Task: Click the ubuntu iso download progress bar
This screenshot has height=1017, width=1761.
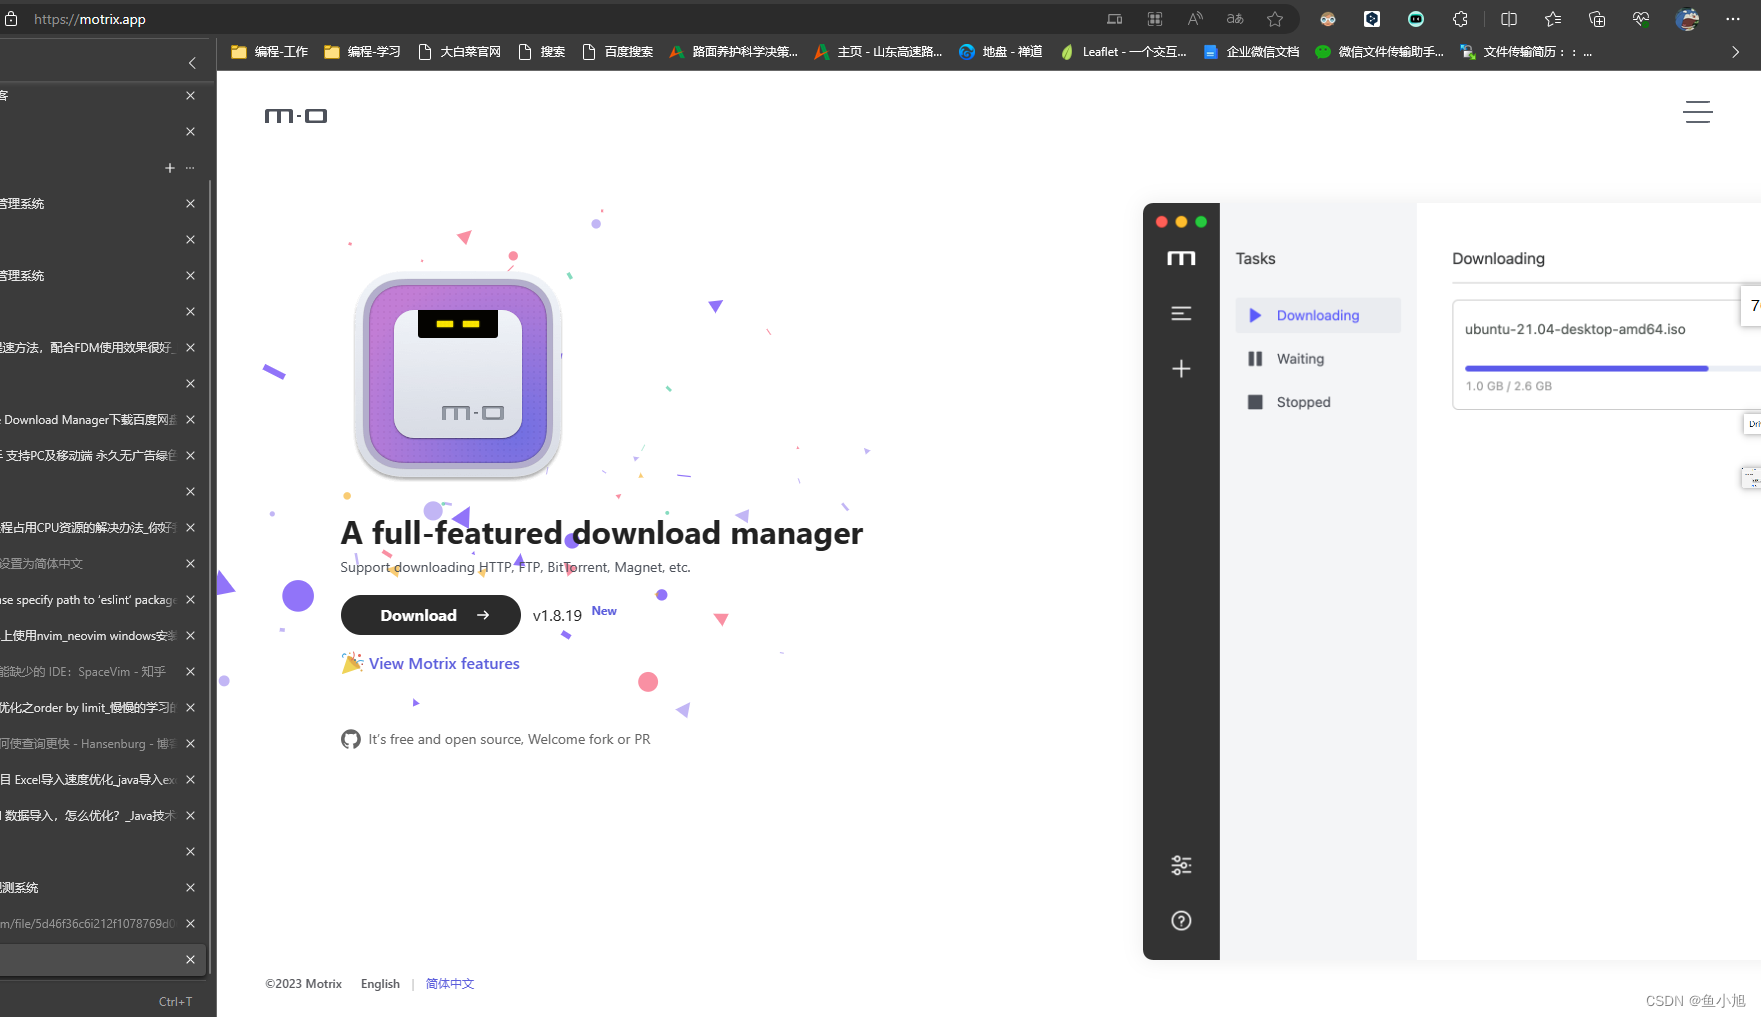Action: [x=1612, y=369]
